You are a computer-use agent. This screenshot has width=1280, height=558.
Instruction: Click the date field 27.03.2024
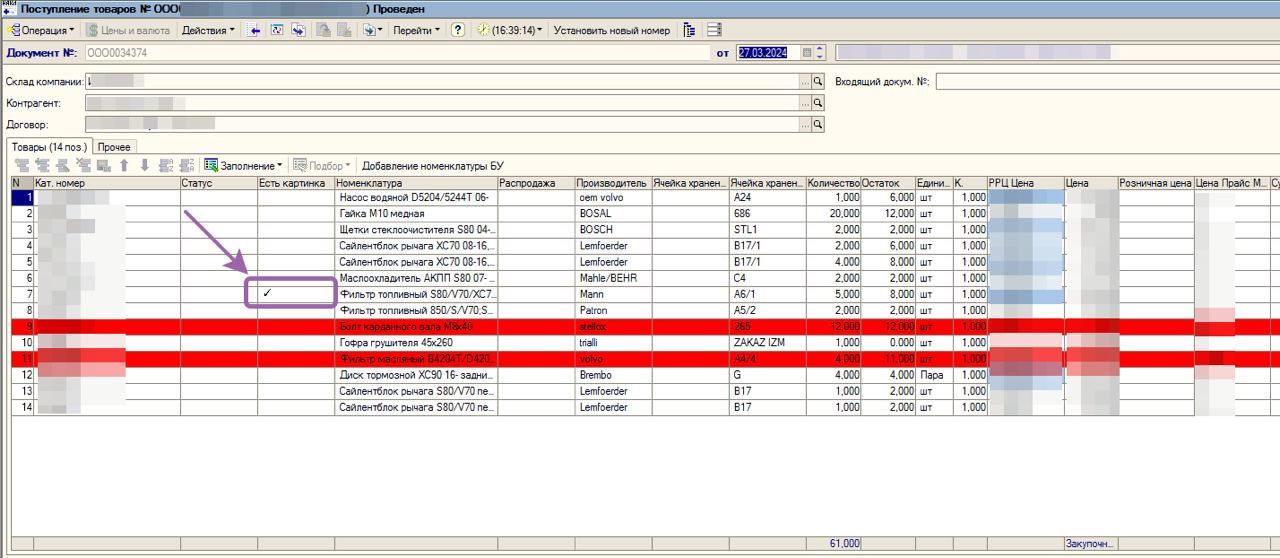(768, 53)
